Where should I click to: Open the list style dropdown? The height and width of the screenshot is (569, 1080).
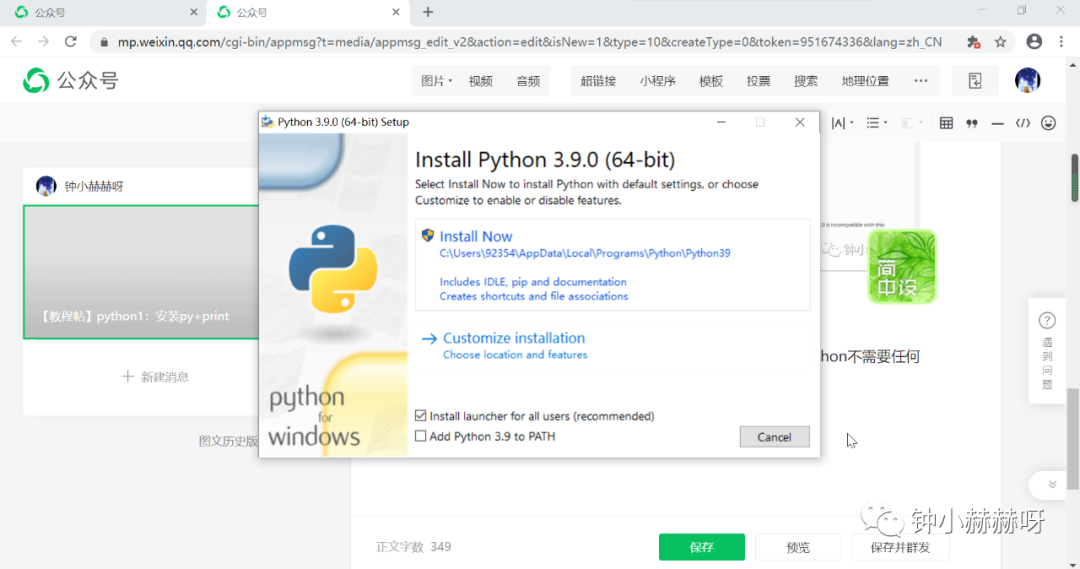(x=876, y=123)
